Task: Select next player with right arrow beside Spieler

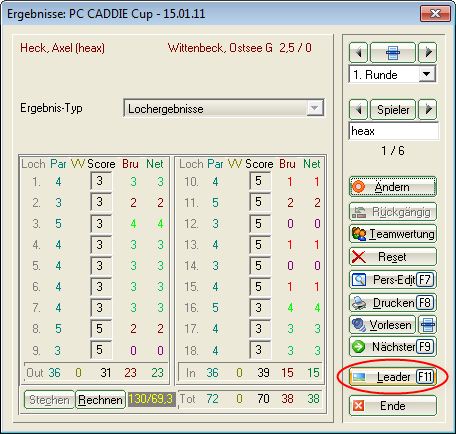Action: [428, 109]
